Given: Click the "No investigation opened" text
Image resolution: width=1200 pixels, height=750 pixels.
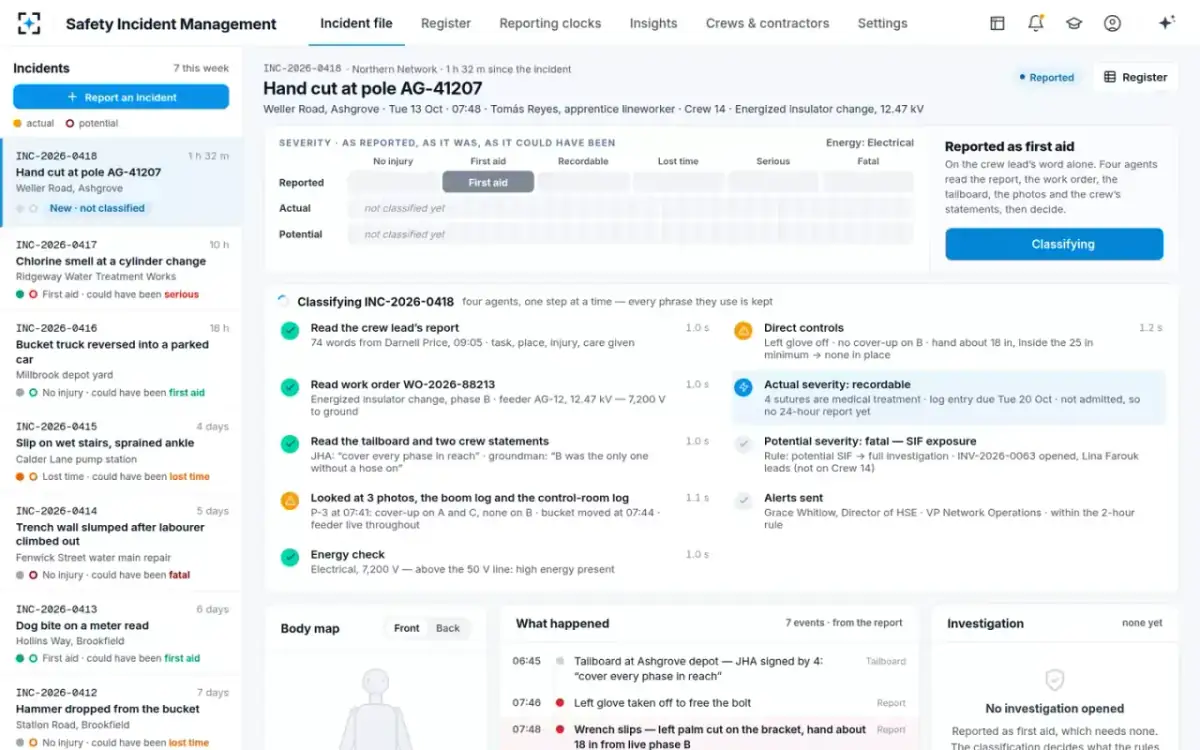Looking at the screenshot, I should coord(1054,708).
